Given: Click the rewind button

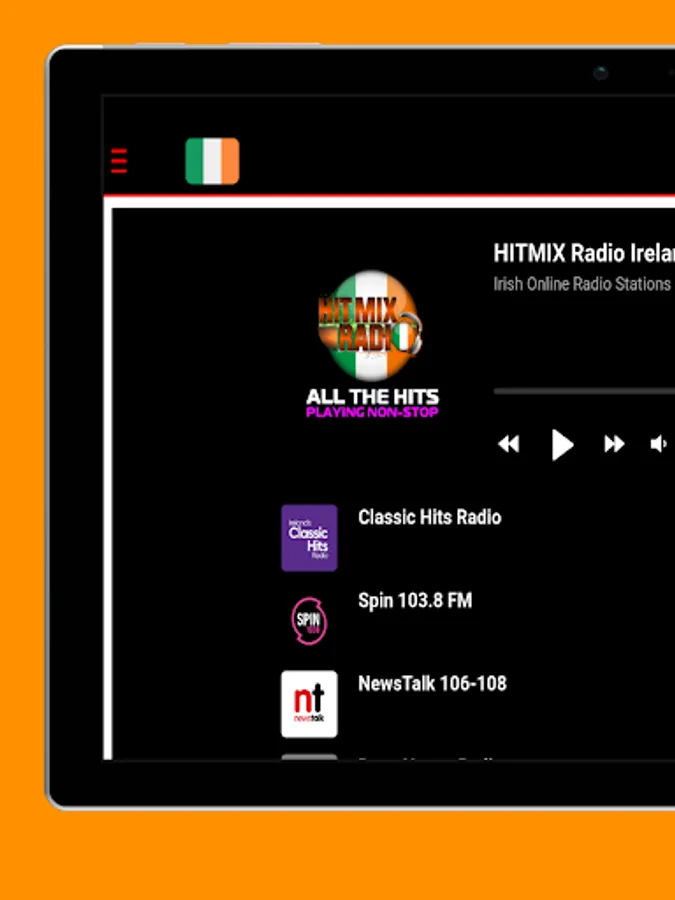Looking at the screenshot, I should pyautogui.click(x=509, y=444).
